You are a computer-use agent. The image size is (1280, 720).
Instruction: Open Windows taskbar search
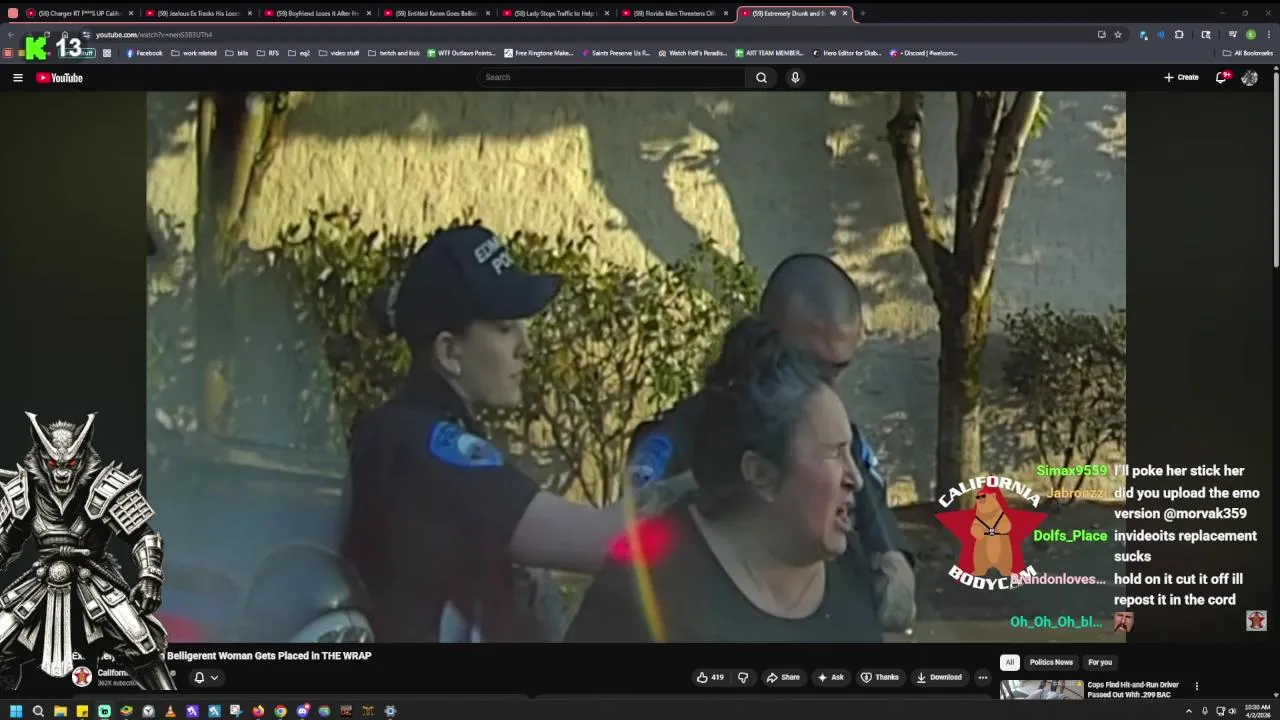tap(38, 711)
